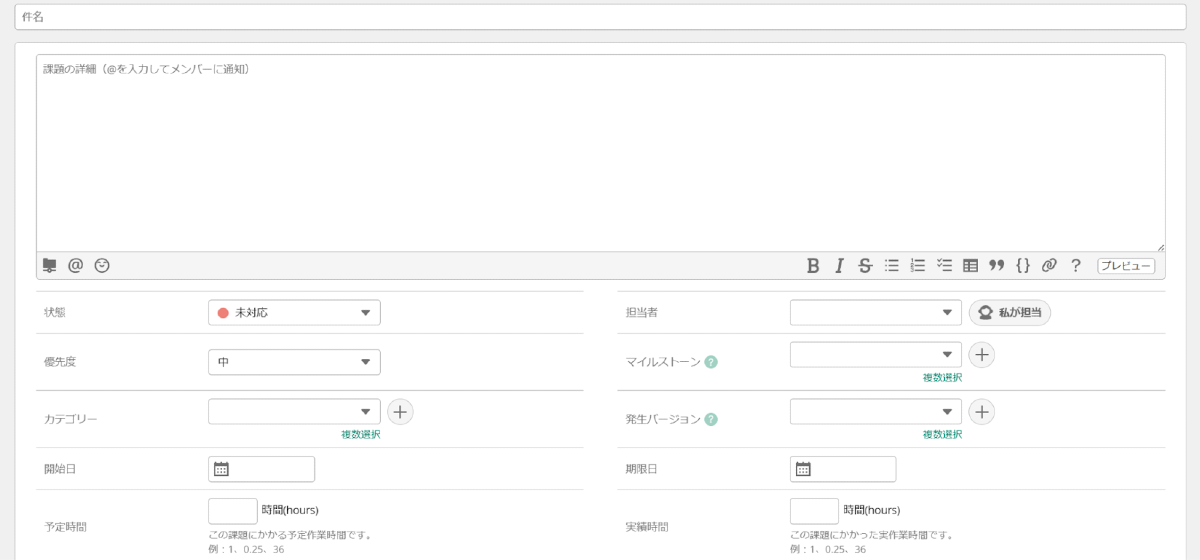This screenshot has width=1200, height=560.
Task: Click 複数選択 link under カテゴリー
Action: 361,434
